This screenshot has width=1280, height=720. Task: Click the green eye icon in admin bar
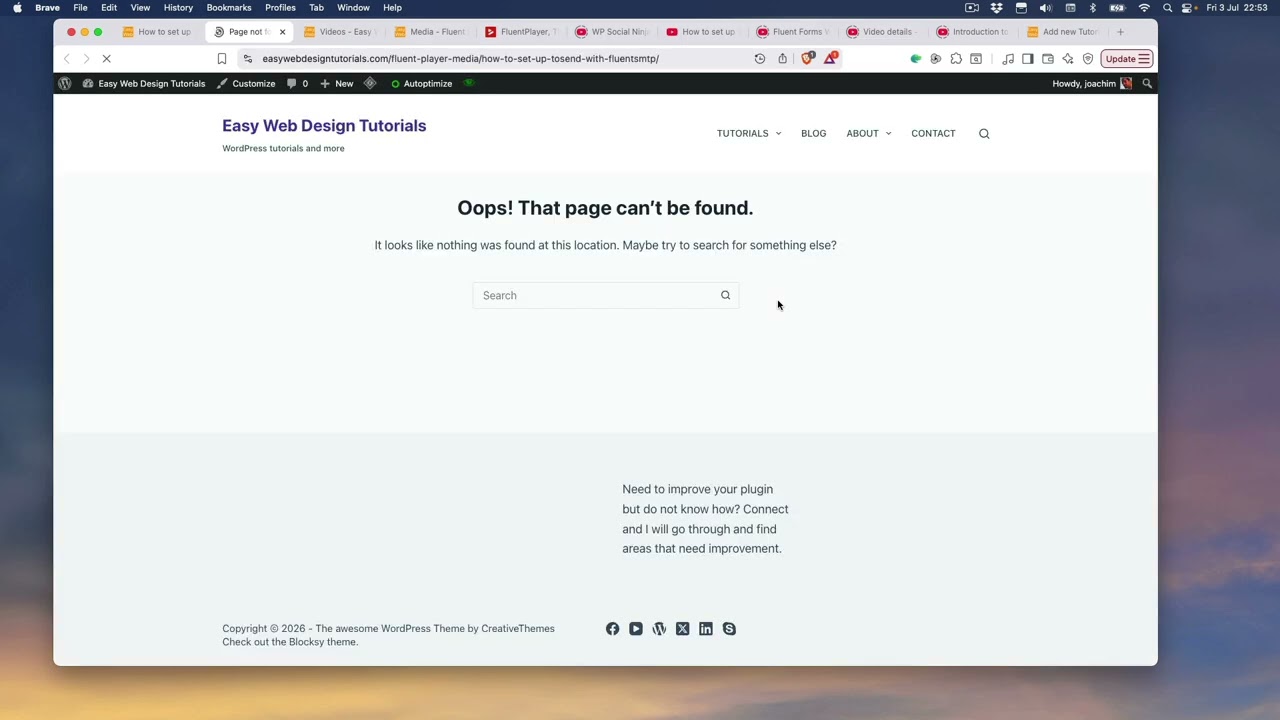pos(469,84)
